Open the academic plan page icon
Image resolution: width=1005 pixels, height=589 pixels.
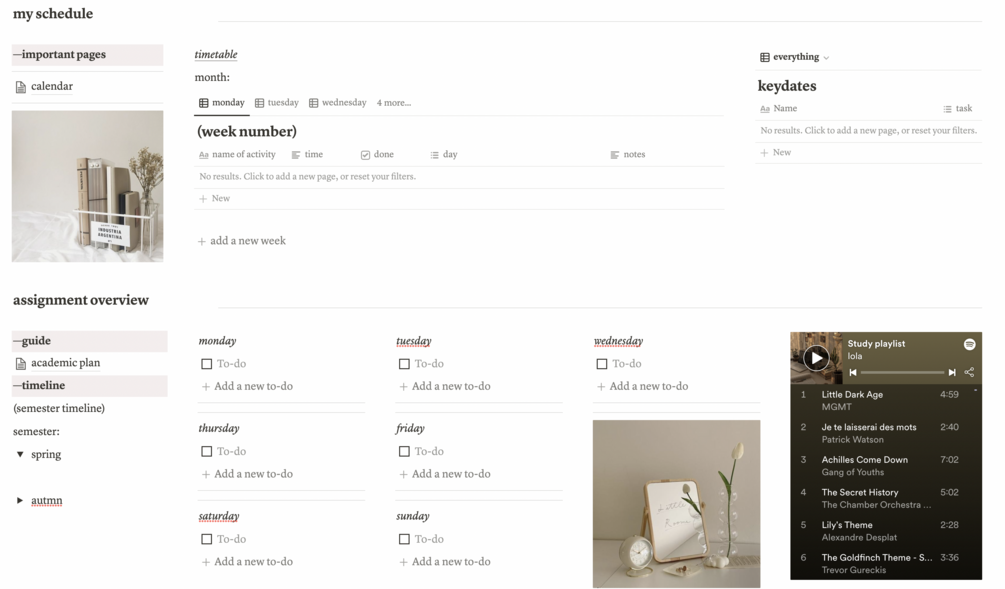(21, 363)
